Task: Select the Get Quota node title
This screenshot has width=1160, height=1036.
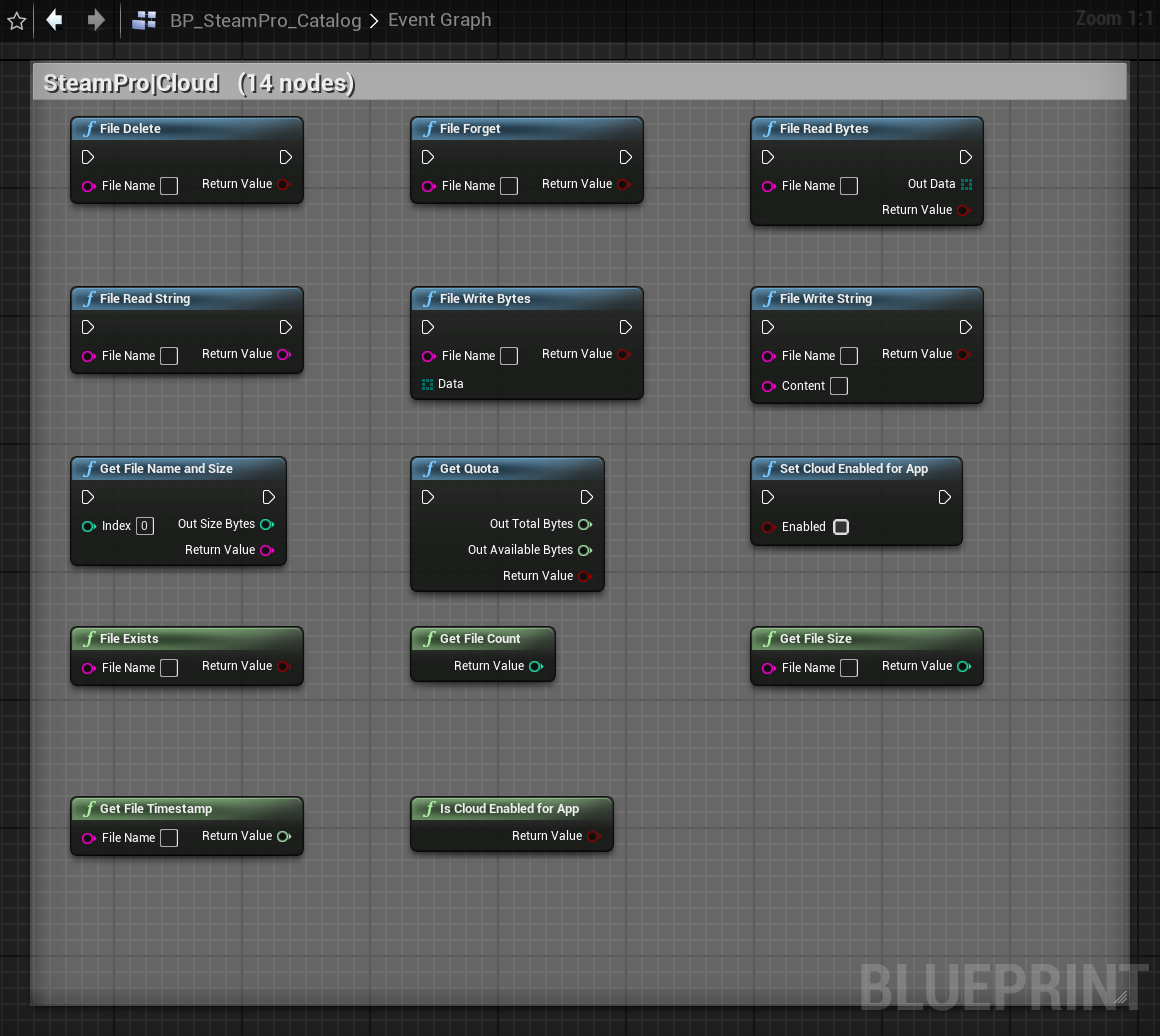Action: pyautogui.click(x=469, y=468)
